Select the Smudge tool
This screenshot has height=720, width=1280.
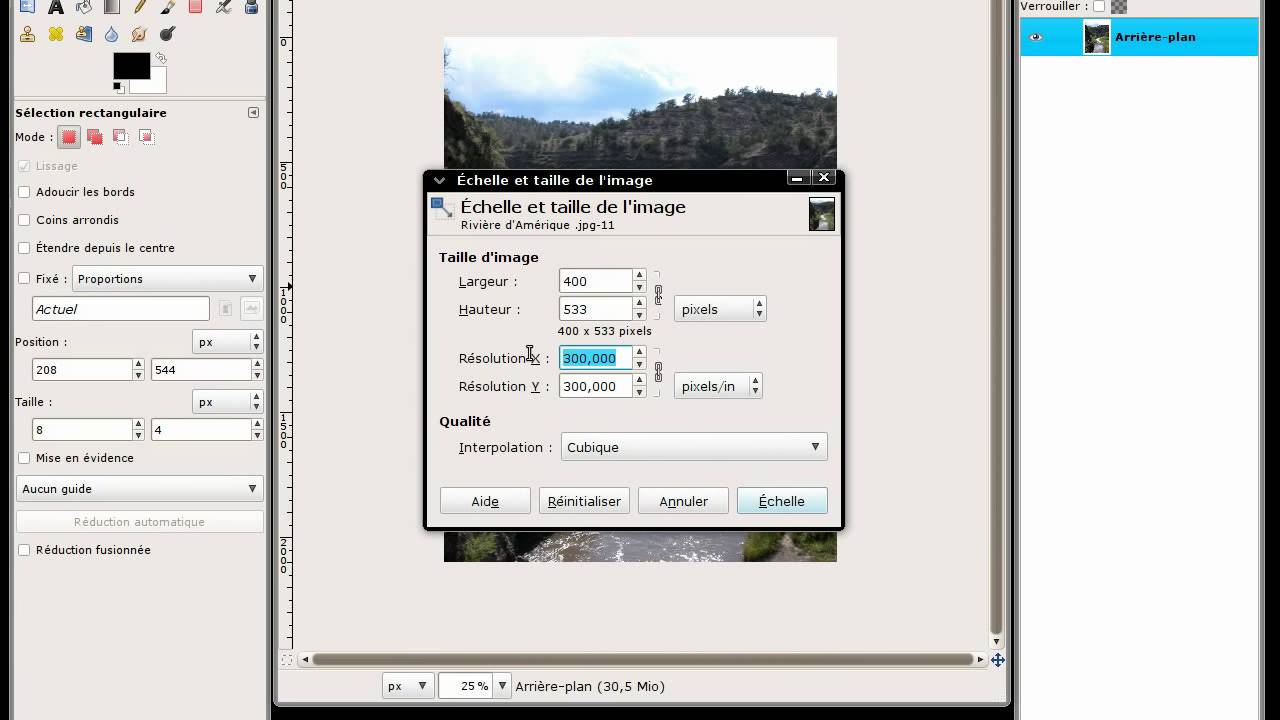pyautogui.click(x=139, y=34)
